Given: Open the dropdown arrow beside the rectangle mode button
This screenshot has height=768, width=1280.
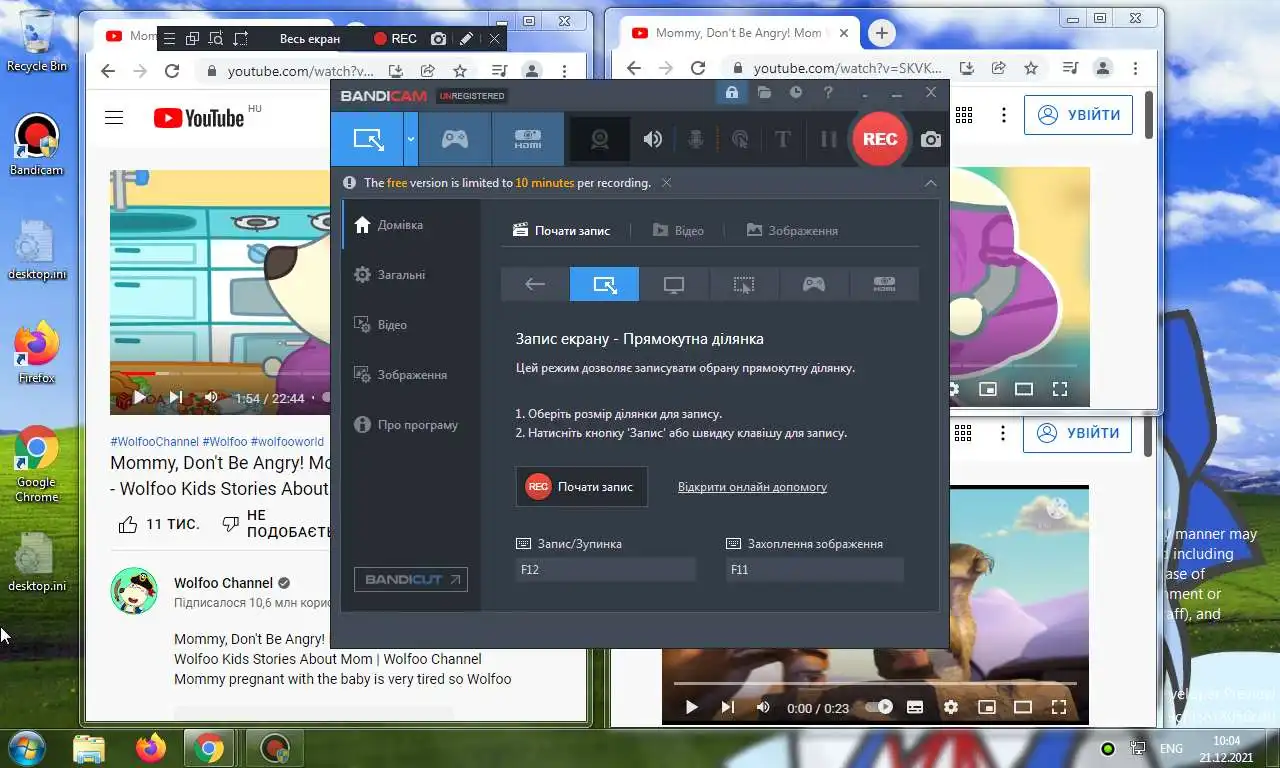Looking at the screenshot, I should coord(411,139).
